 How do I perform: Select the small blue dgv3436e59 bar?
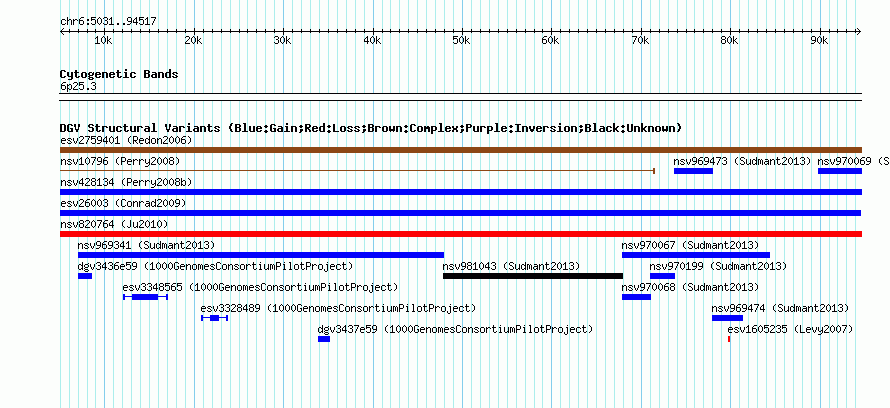tap(85, 276)
